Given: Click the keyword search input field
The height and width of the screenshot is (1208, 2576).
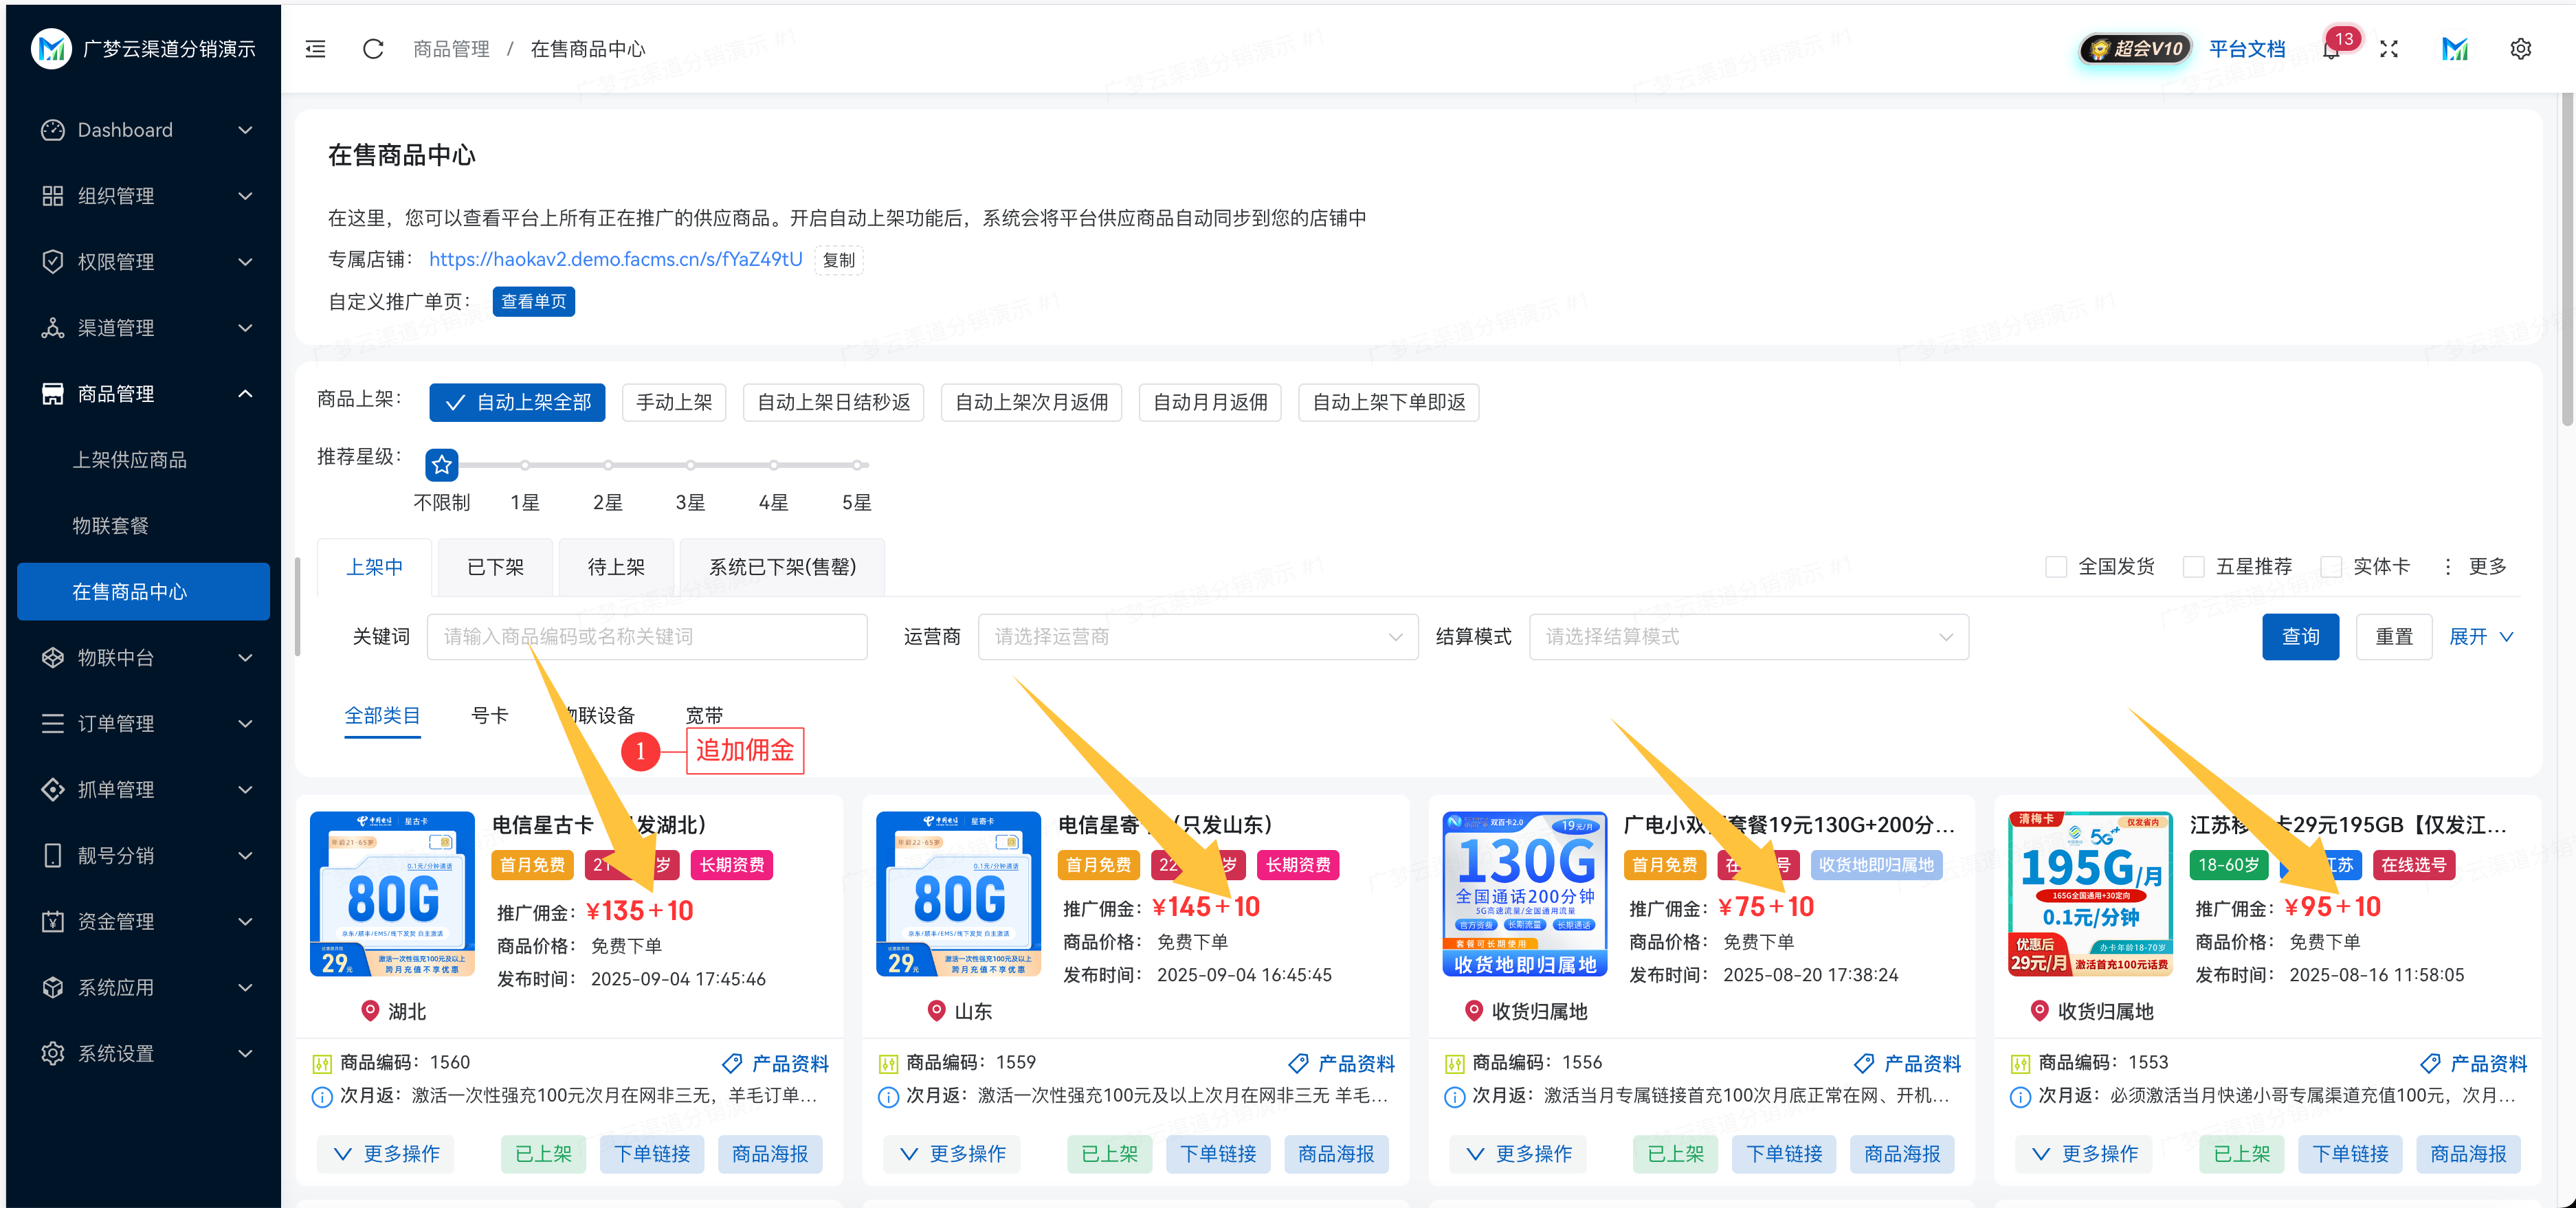Looking at the screenshot, I should [646, 636].
